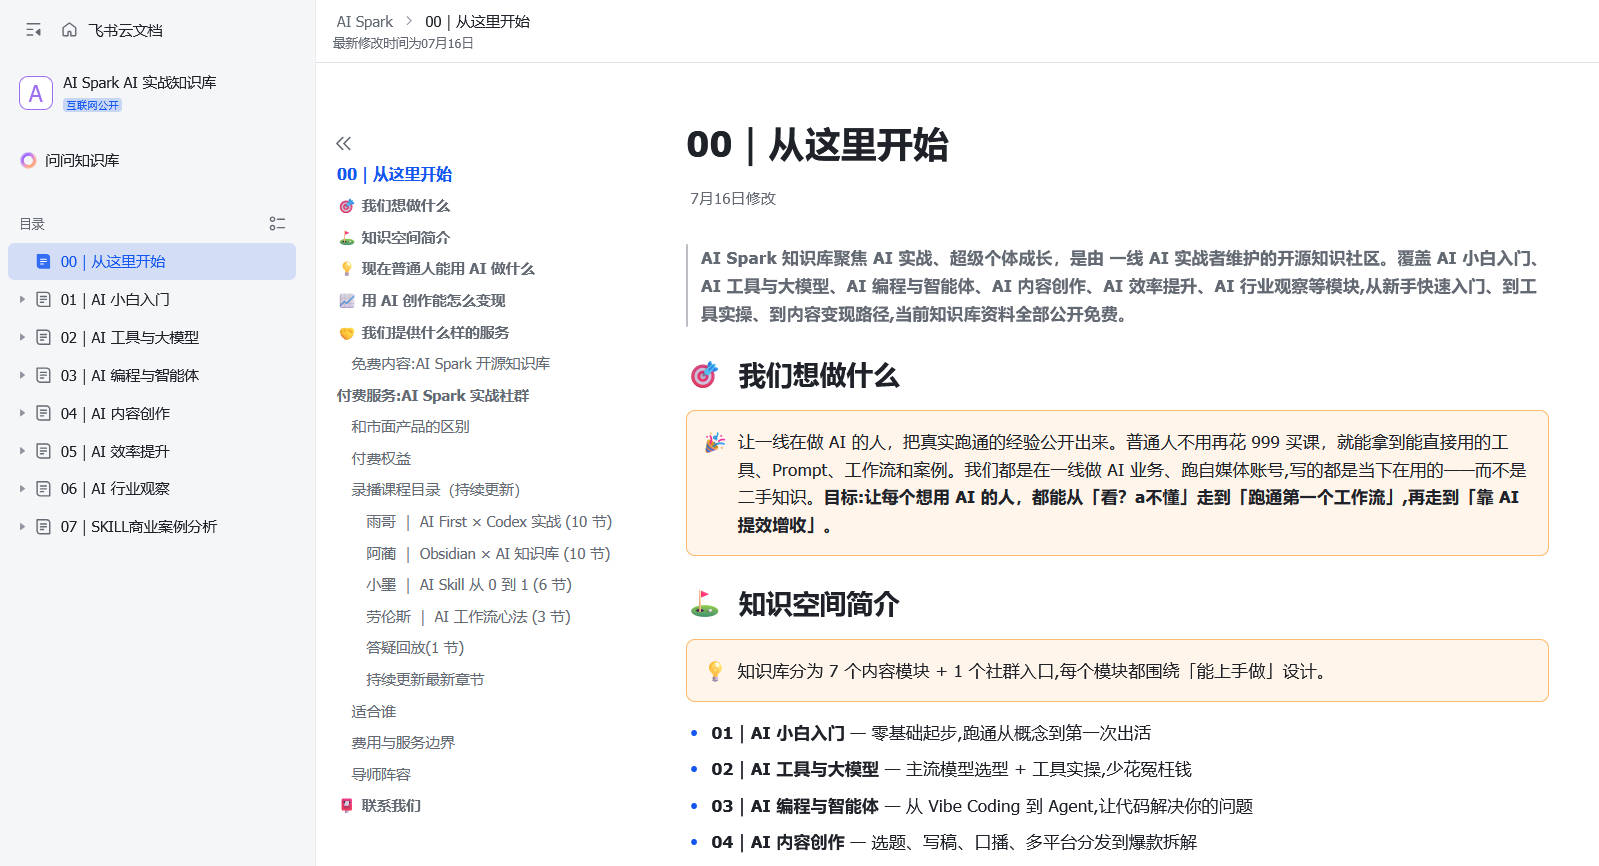Go to outline item 适合谁
Screen dimensions: 1599x866
374,712
